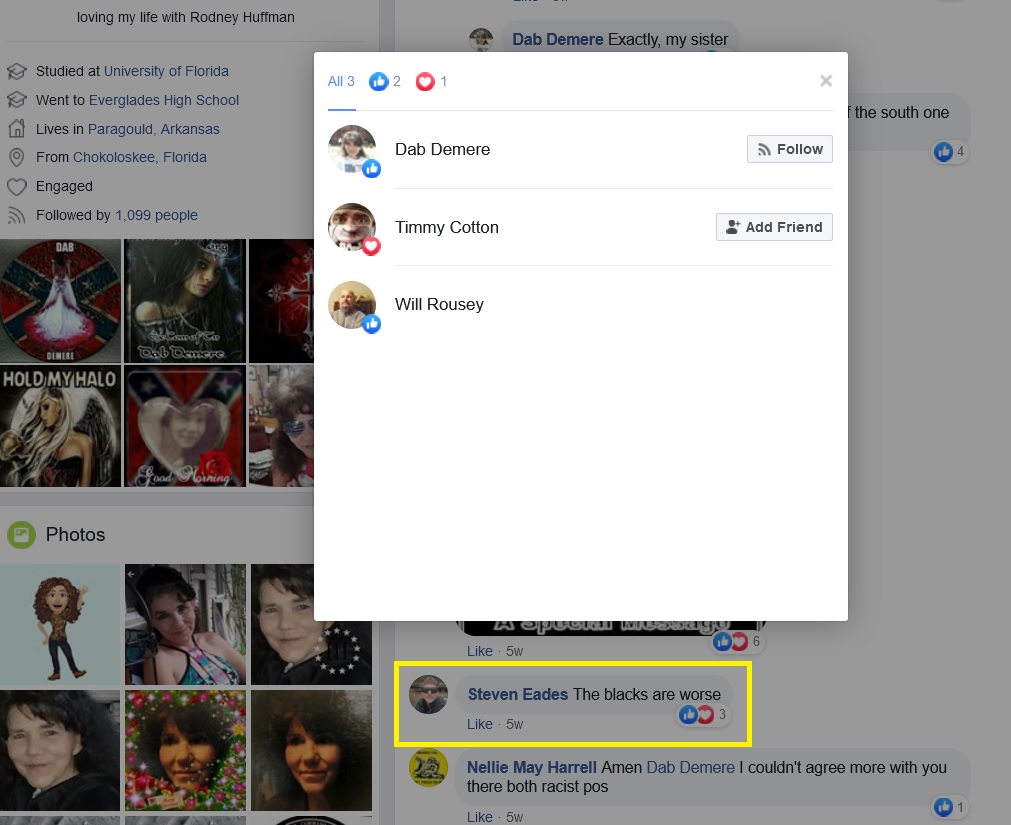
Task: Click the heart icon beside Engaged
Action: tap(17, 187)
